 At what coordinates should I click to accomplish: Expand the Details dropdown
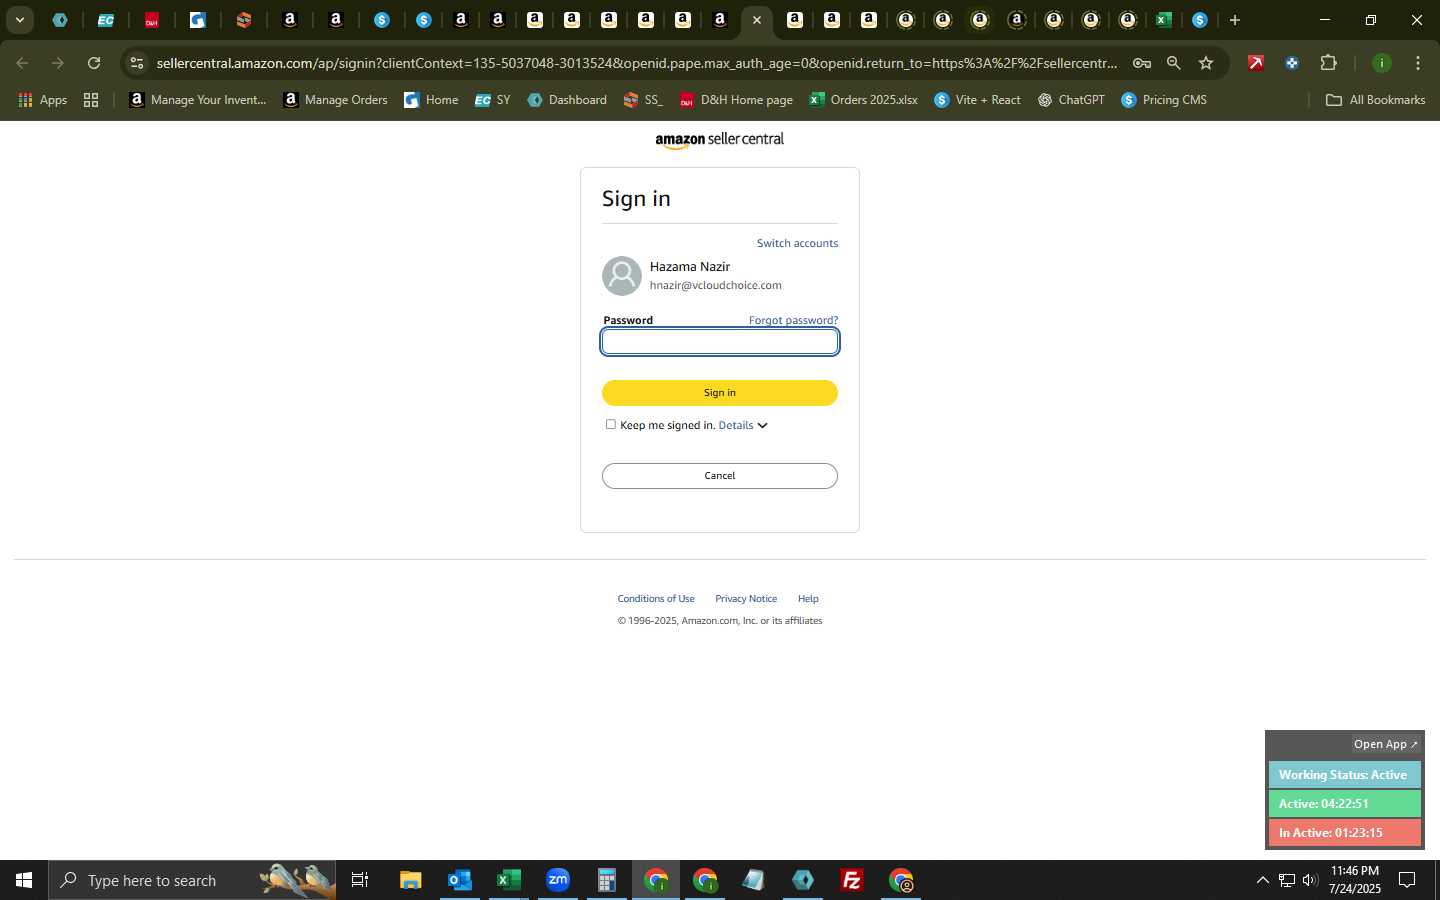click(x=743, y=425)
